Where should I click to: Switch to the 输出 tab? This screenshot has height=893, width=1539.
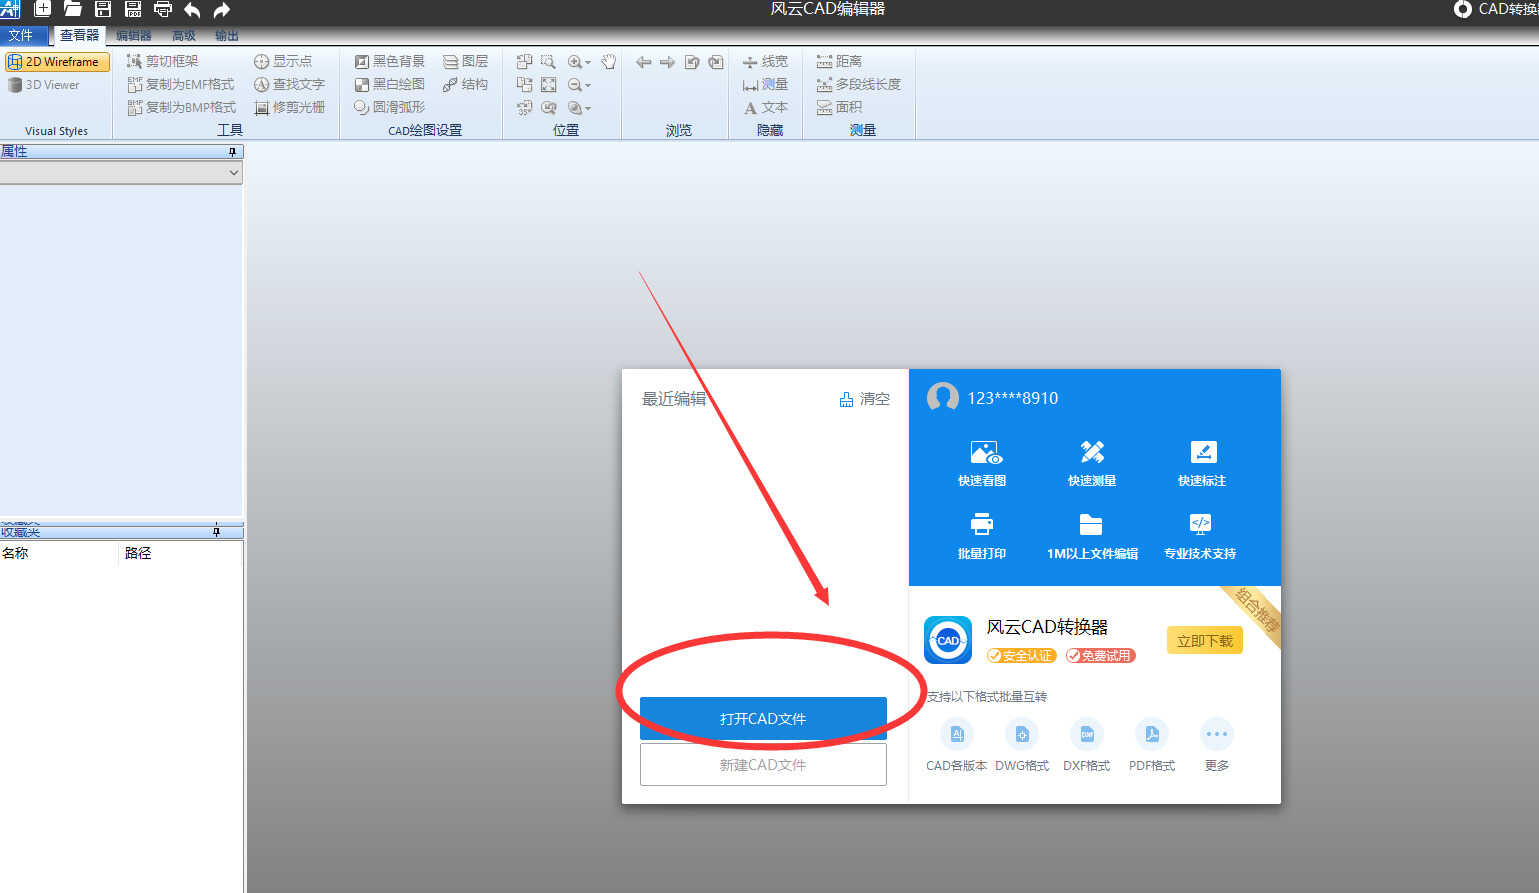click(227, 36)
